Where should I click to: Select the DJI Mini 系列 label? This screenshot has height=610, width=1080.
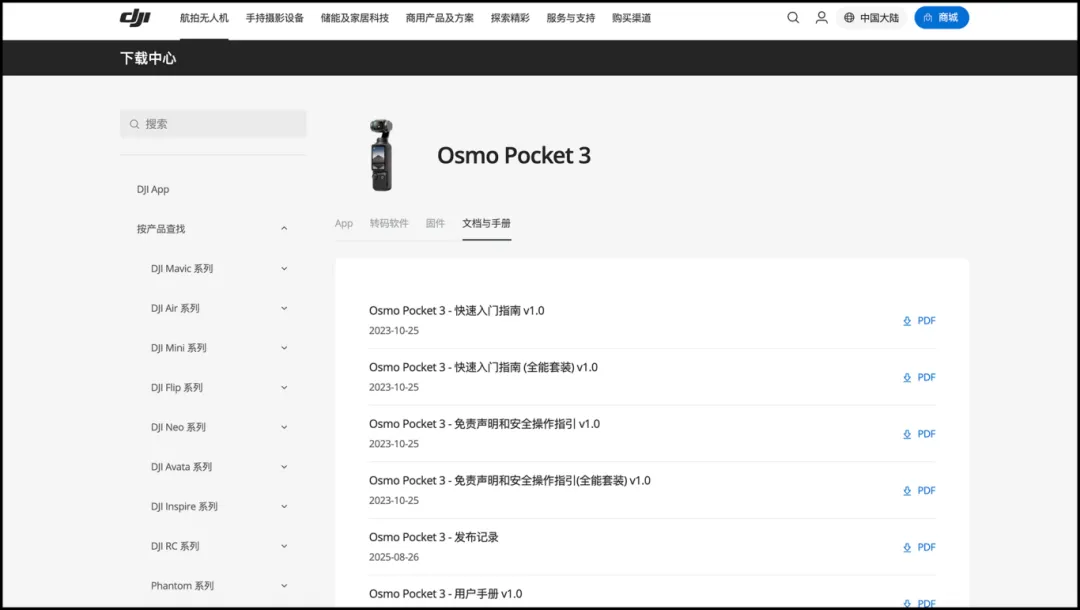click(178, 348)
